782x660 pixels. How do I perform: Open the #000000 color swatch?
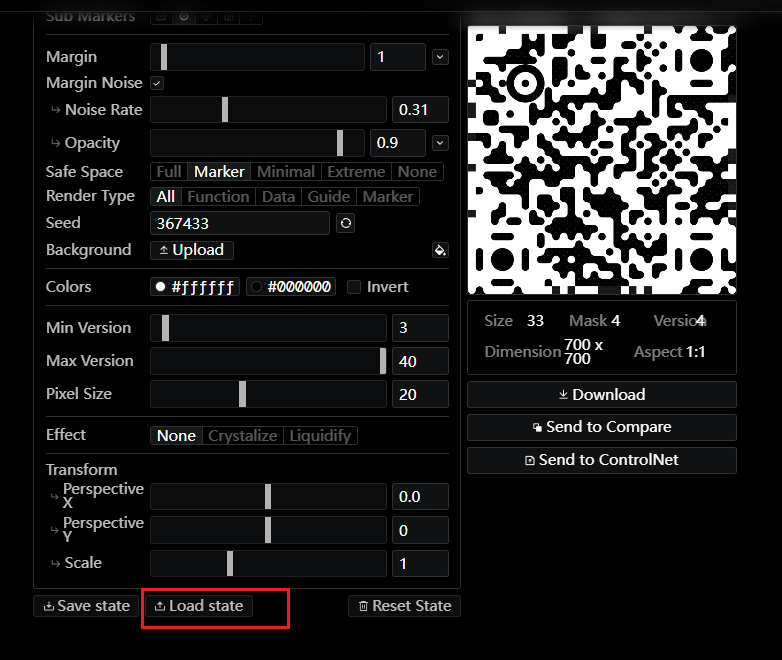(291, 287)
